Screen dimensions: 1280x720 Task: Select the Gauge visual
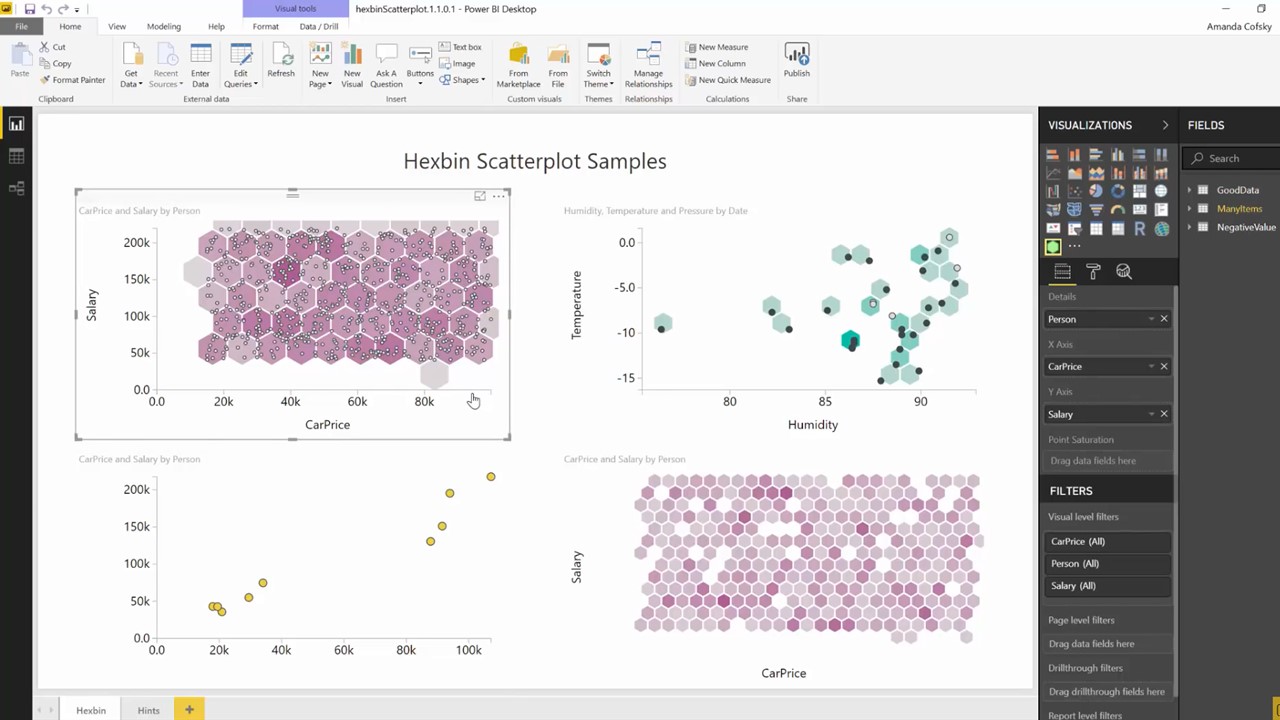pos(1117,209)
